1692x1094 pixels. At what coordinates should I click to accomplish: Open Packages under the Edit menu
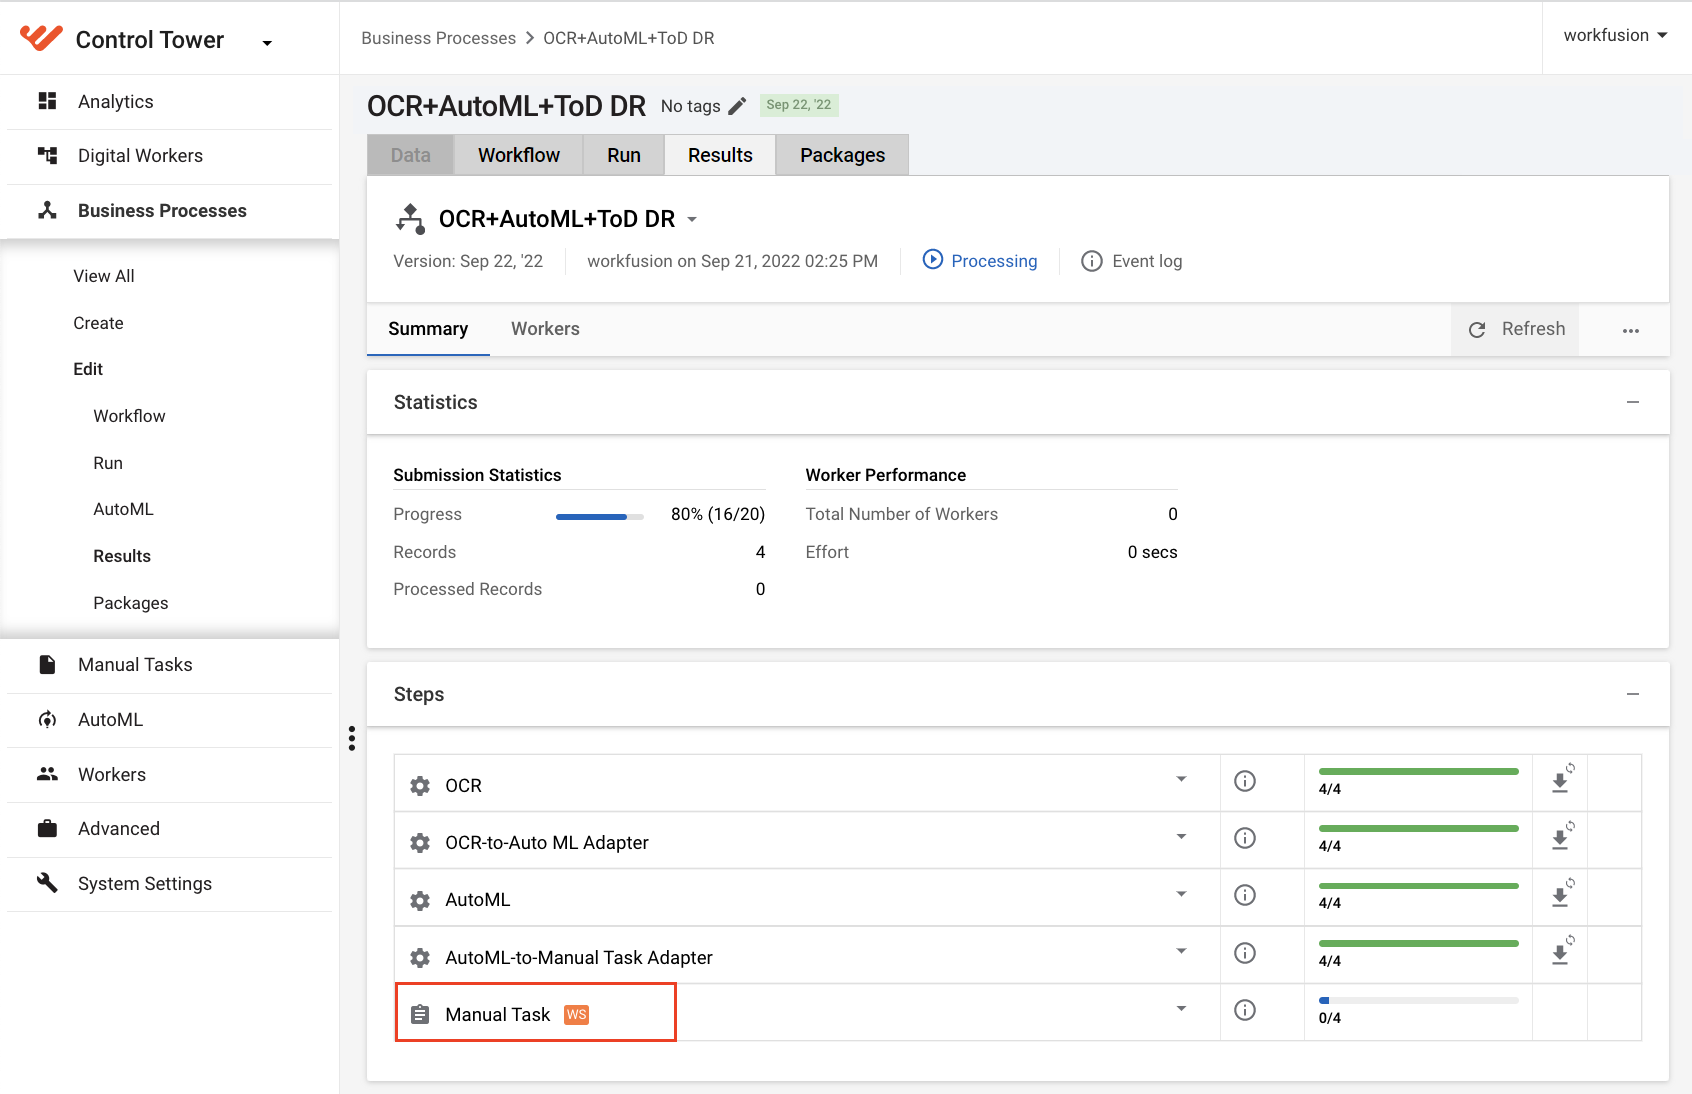[131, 603]
